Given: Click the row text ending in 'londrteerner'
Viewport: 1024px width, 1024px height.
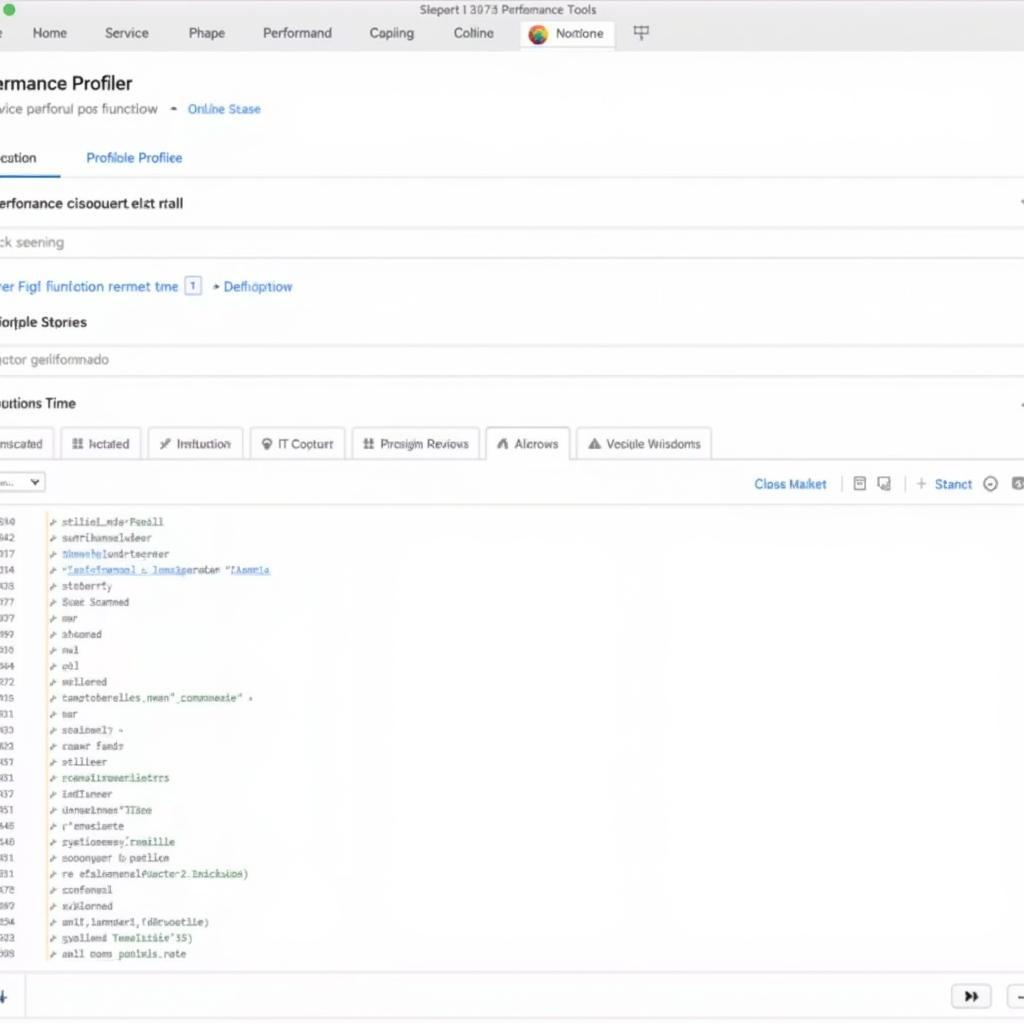Looking at the screenshot, I should click(x=116, y=554).
